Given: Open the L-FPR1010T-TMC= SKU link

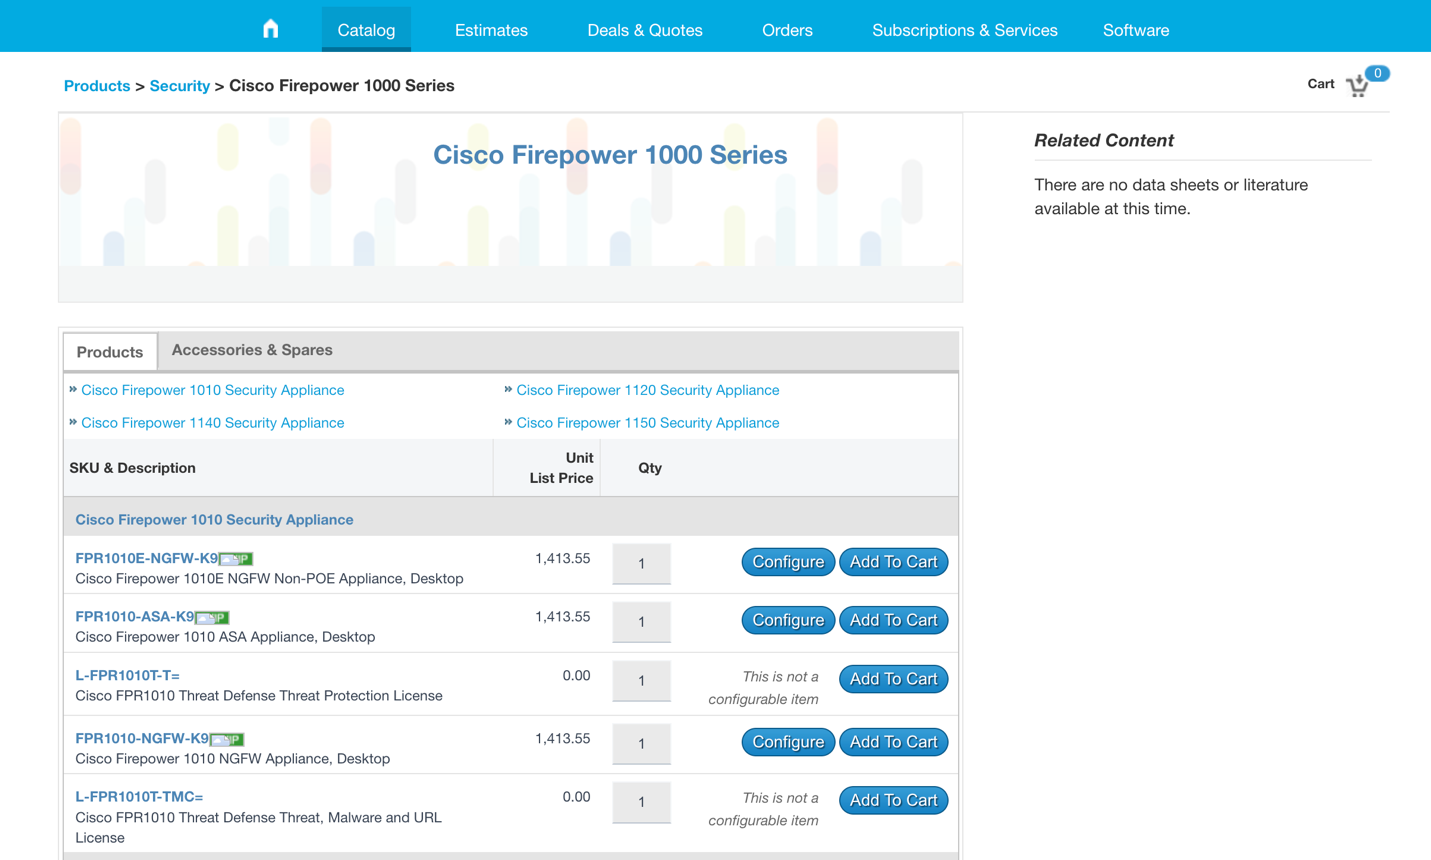Looking at the screenshot, I should pos(139,796).
